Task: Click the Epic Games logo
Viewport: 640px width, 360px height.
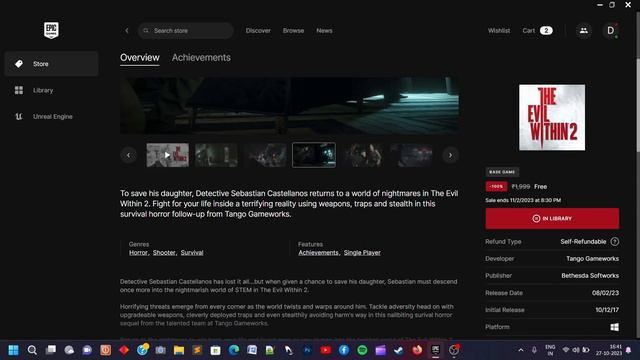Action: coord(51,30)
